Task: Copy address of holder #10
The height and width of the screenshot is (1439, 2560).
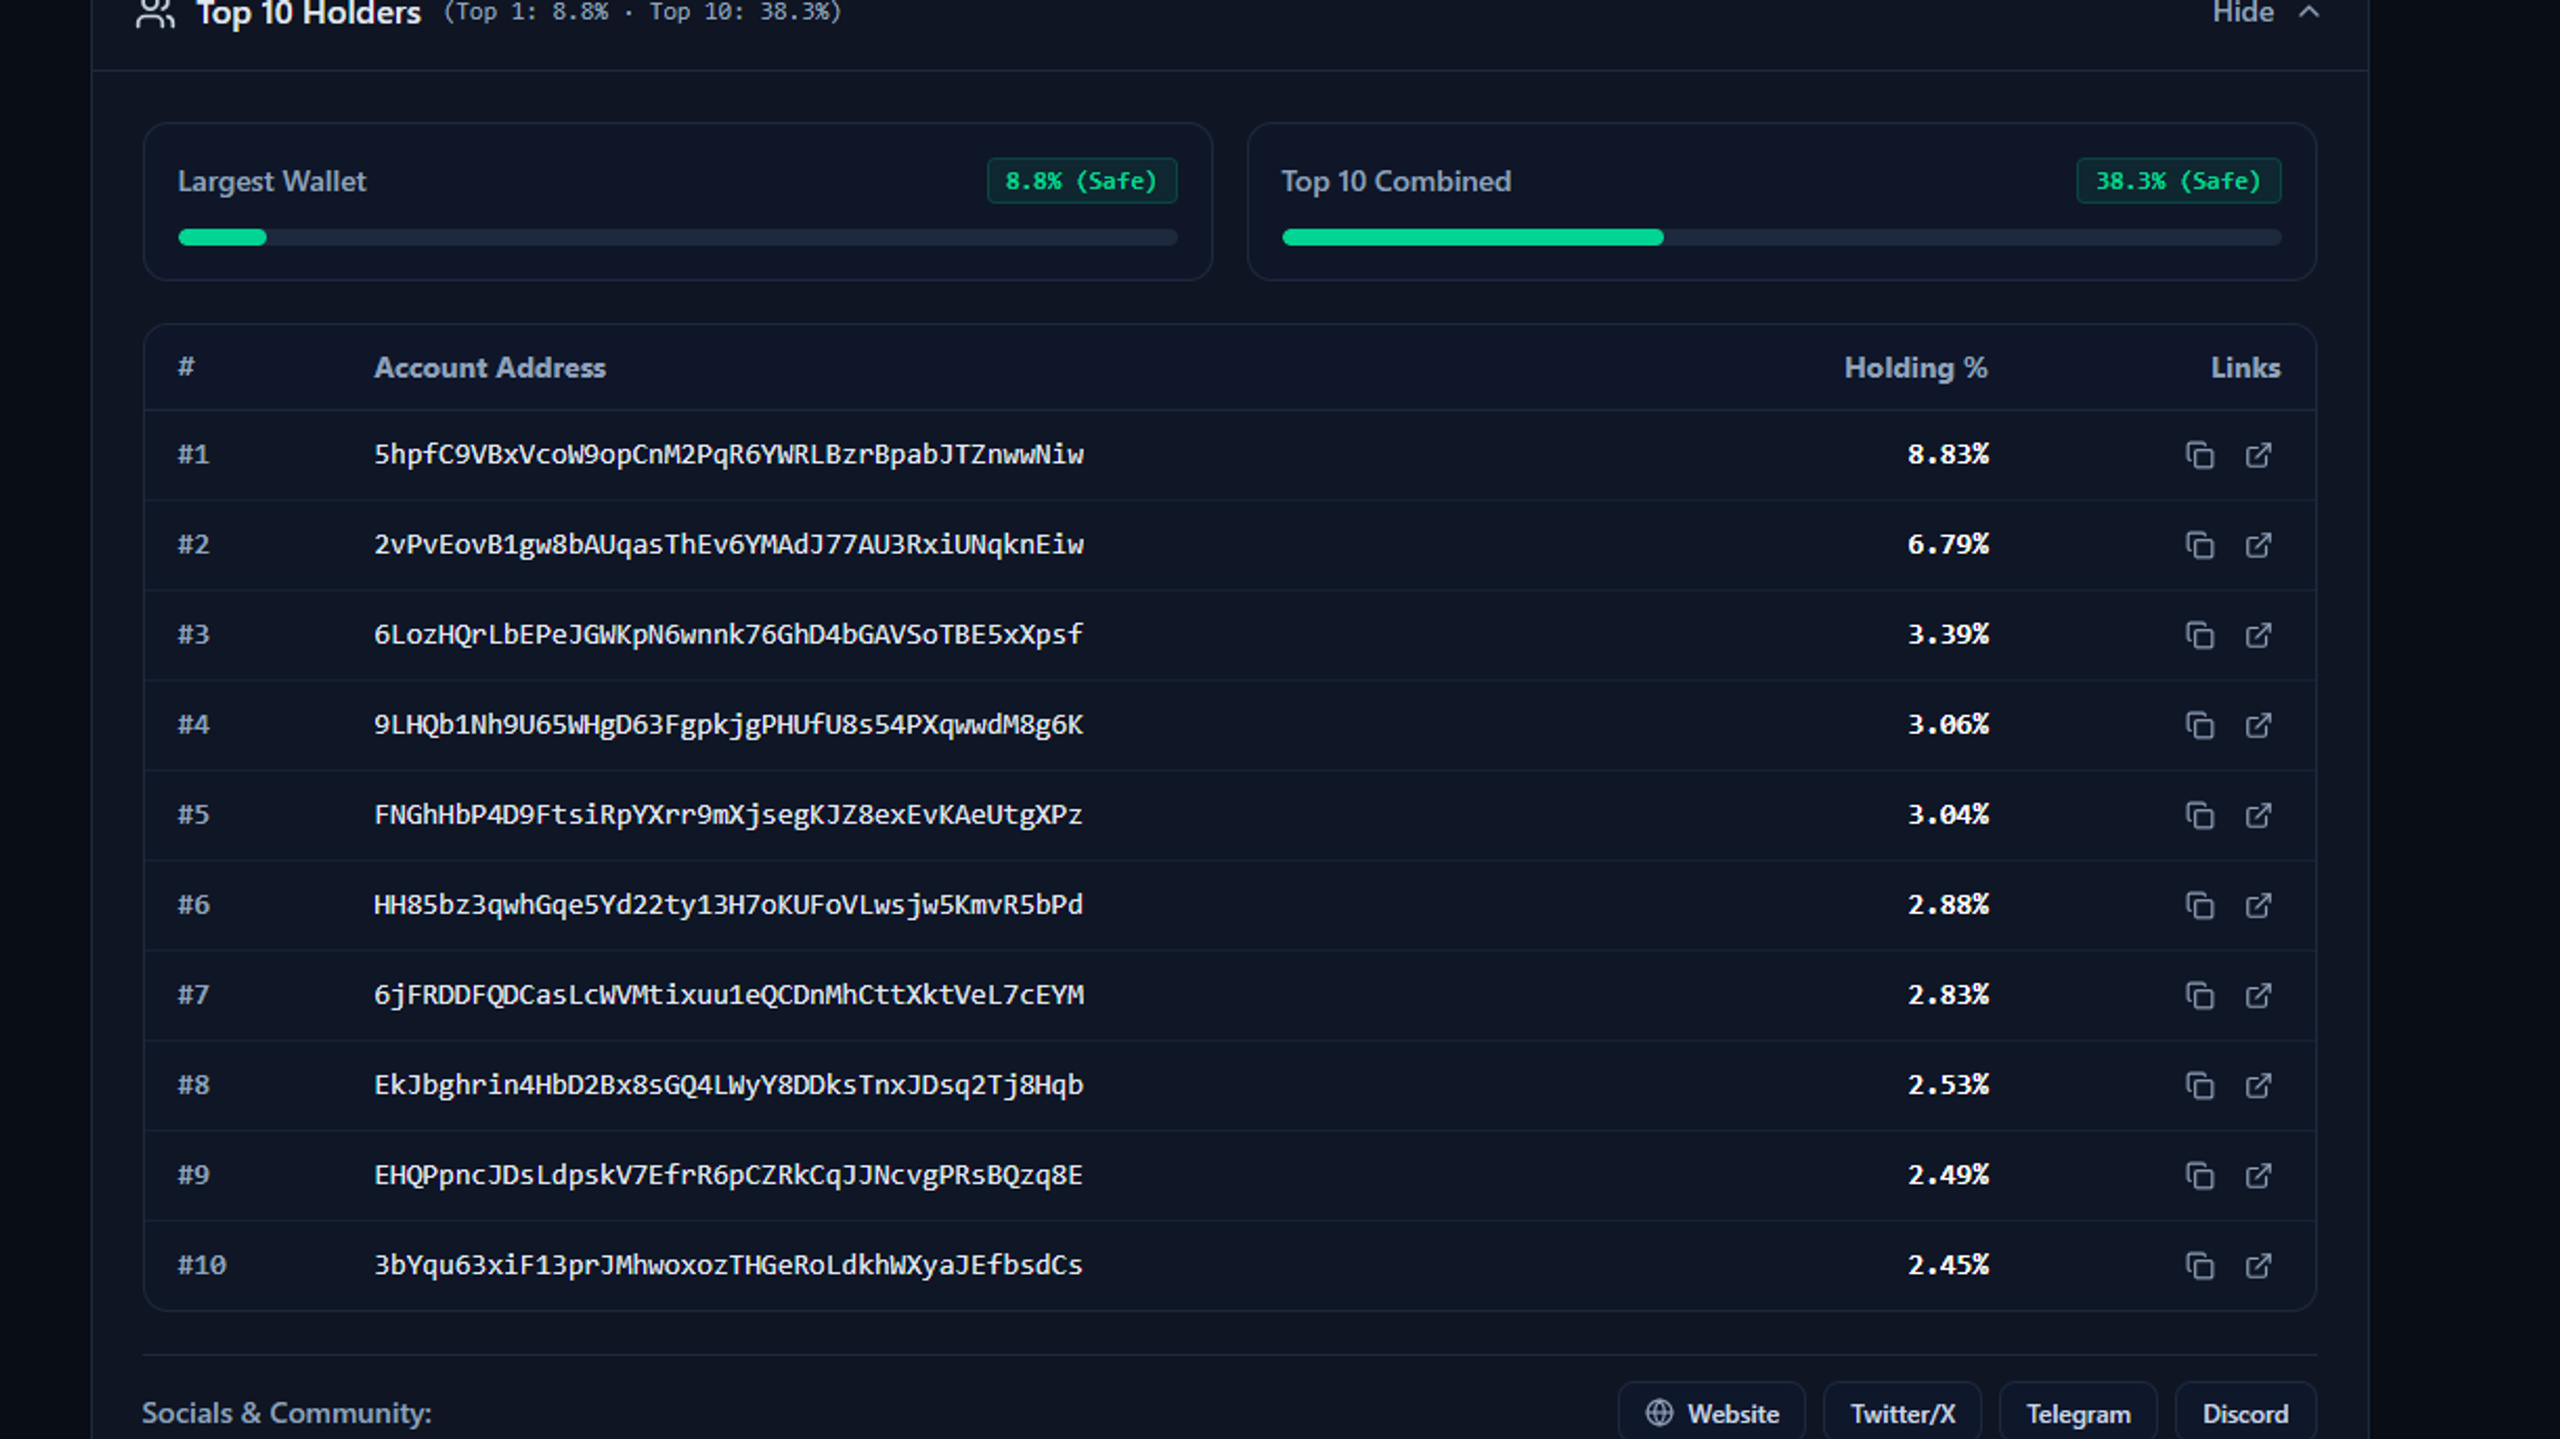Action: (2199, 1265)
